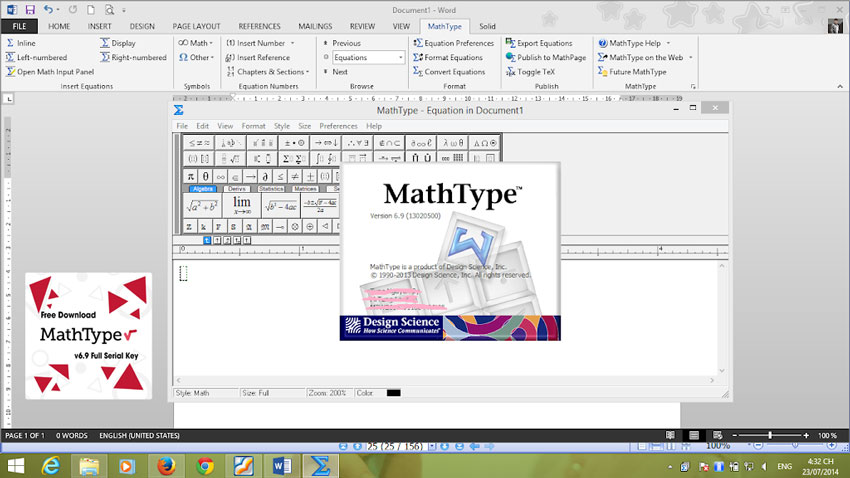
Task: Select the Matrices tab in MathType
Action: point(305,189)
